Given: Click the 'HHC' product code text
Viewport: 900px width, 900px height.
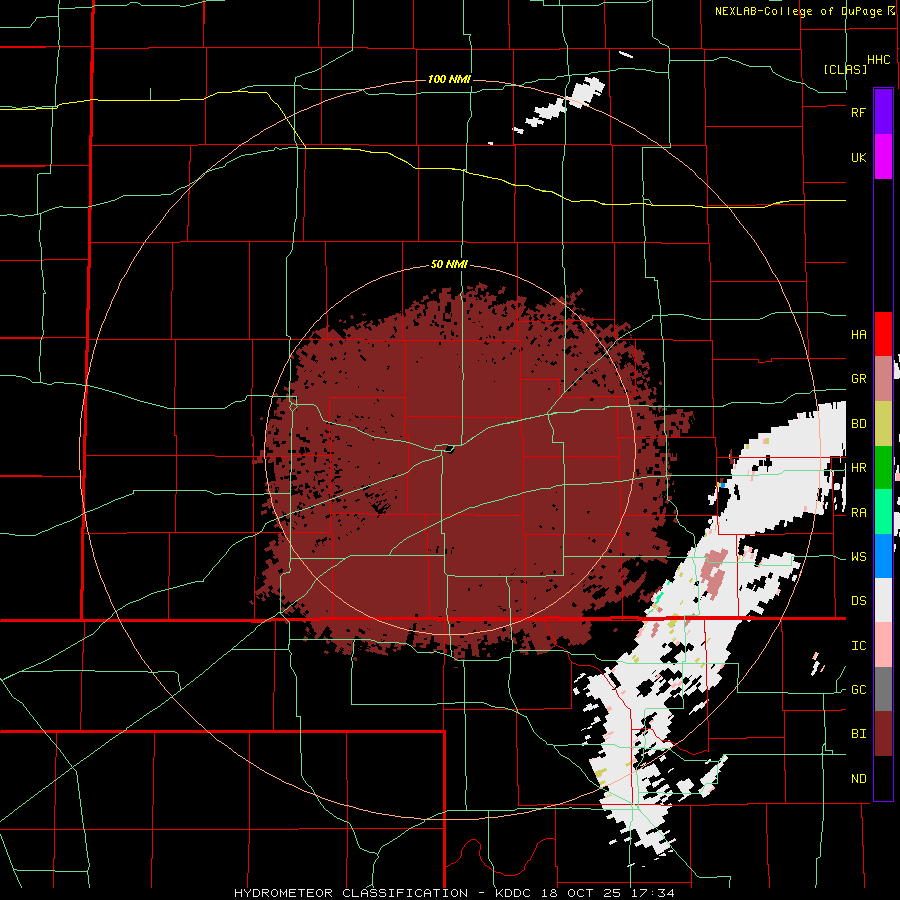Looking at the screenshot, I should pyautogui.click(x=879, y=60).
